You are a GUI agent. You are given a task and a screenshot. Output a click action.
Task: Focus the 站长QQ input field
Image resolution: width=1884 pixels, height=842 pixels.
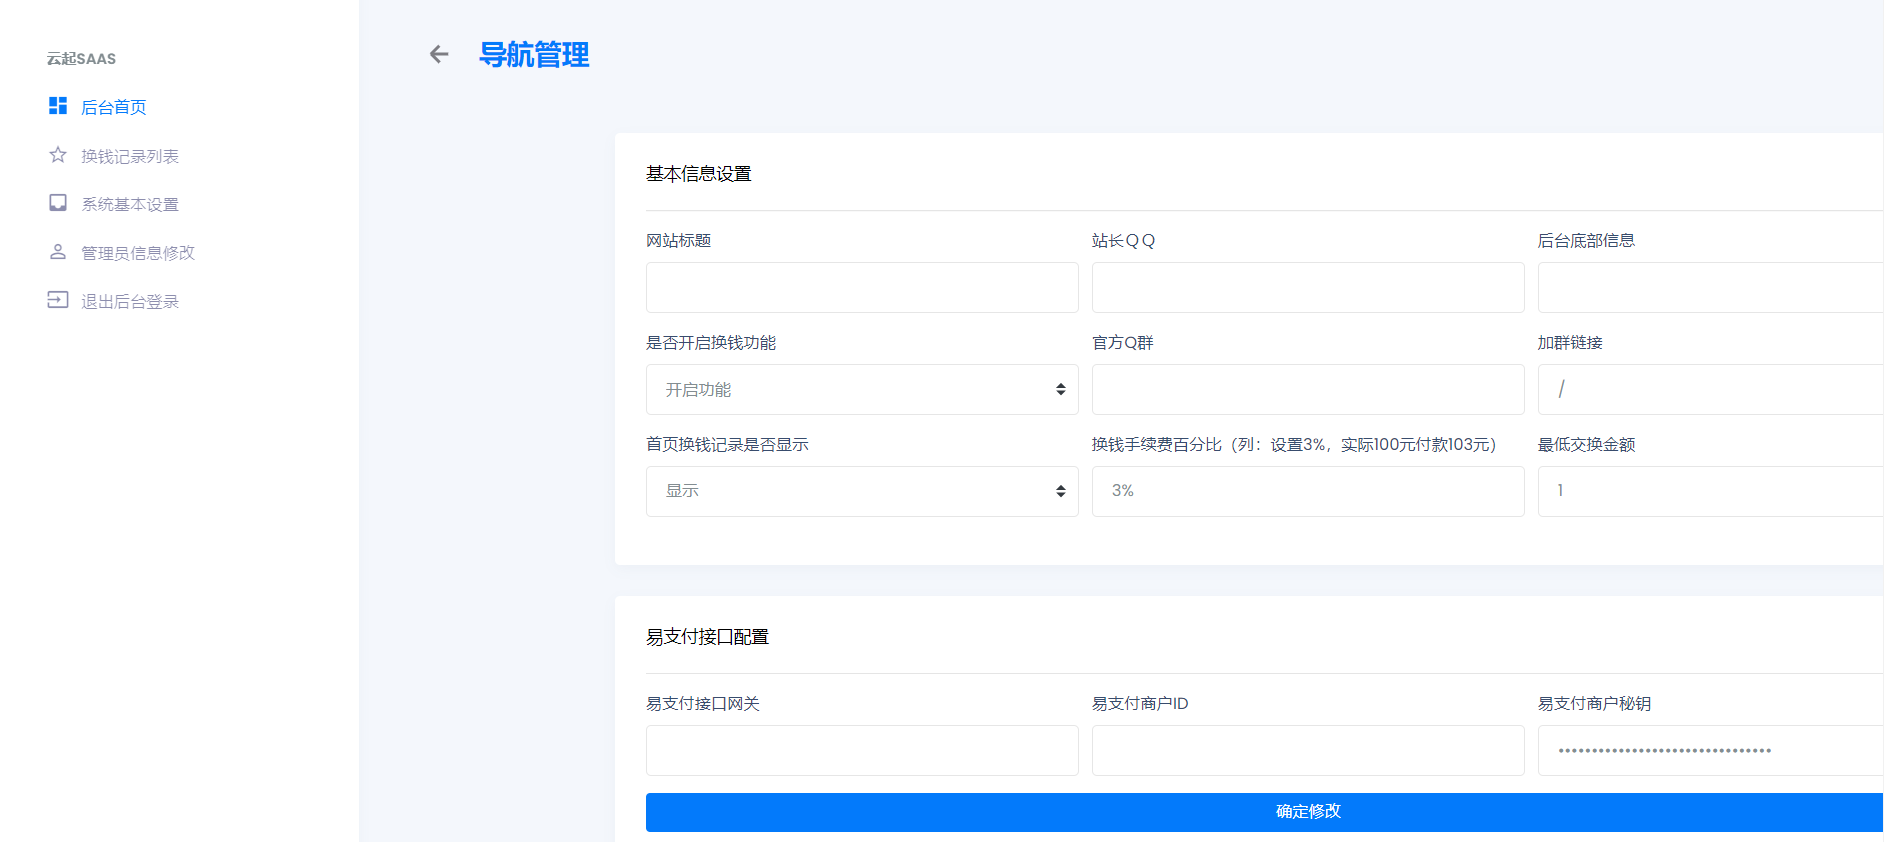pos(1308,287)
